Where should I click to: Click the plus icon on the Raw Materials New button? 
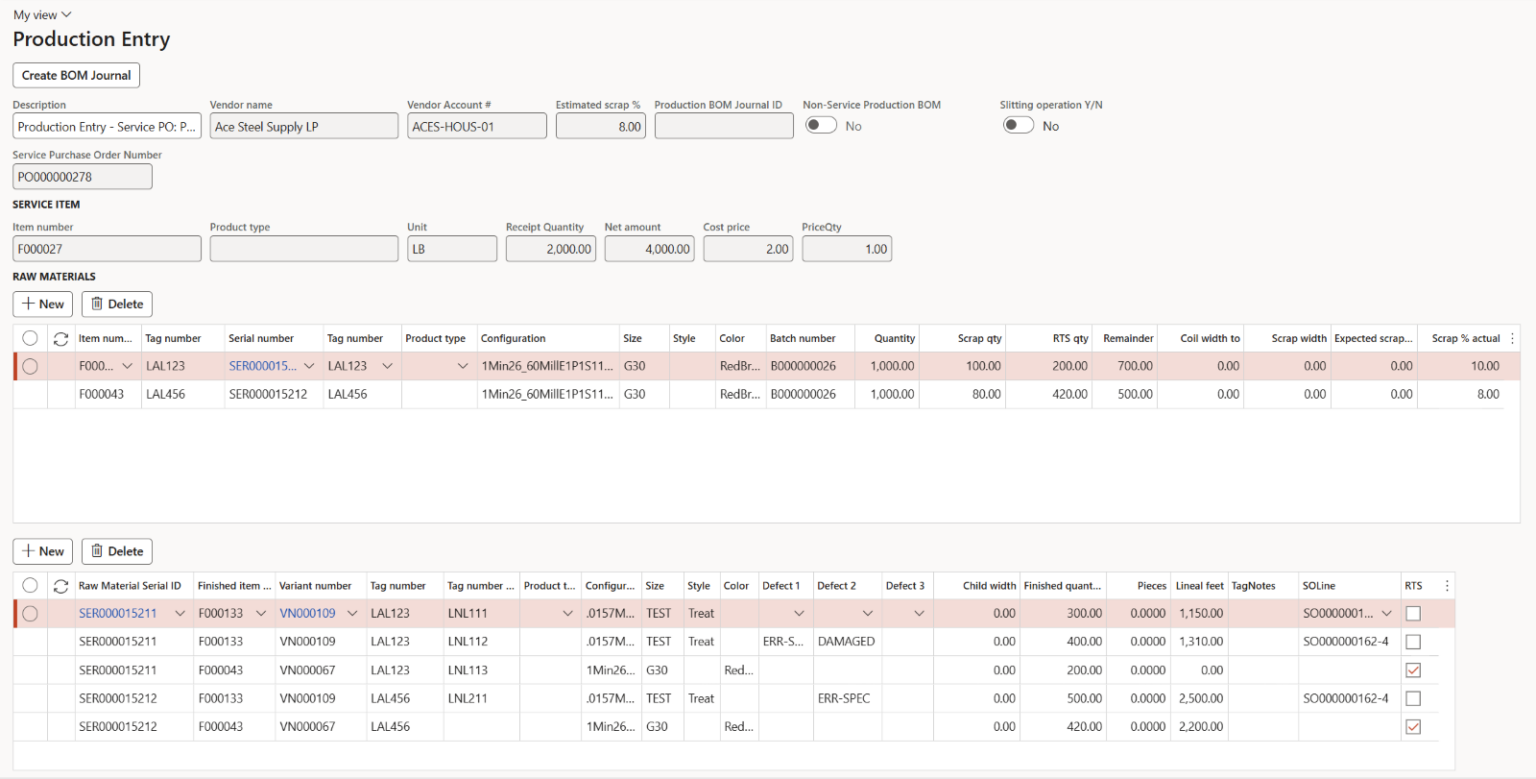pos(27,303)
